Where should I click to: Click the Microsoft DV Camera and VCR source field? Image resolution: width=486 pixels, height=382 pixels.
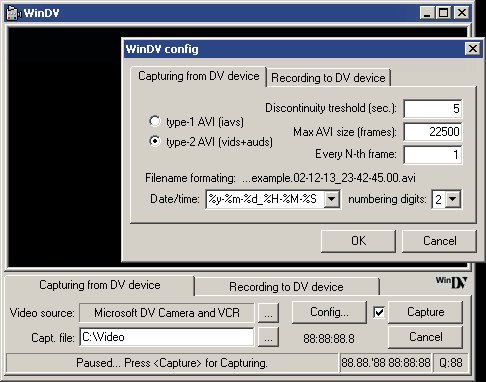point(167,313)
